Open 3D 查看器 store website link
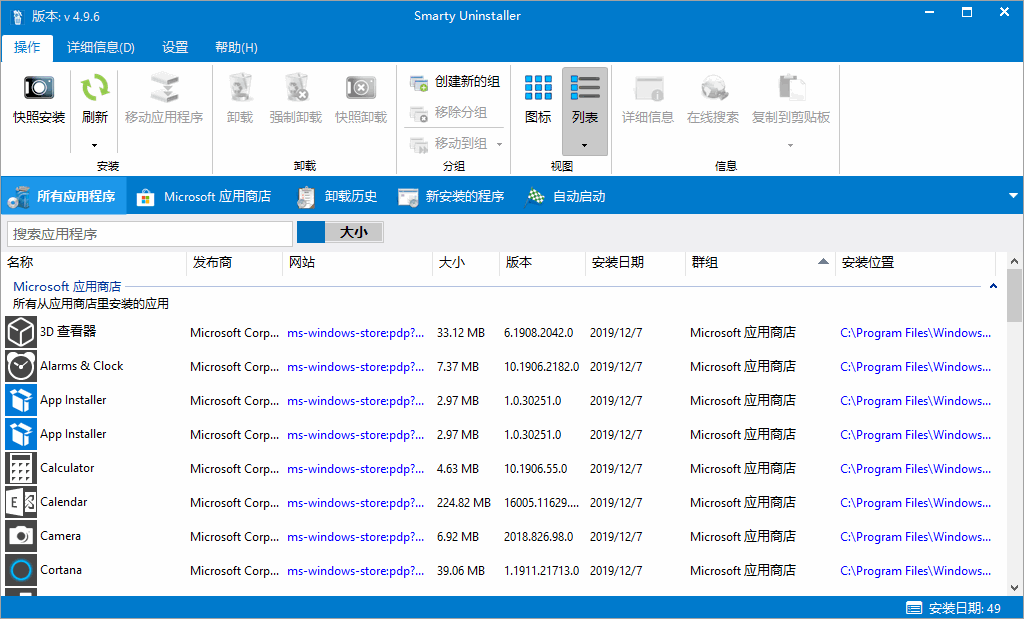Image resolution: width=1024 pixels, height=619 pixels. click(x=355, y=332)
